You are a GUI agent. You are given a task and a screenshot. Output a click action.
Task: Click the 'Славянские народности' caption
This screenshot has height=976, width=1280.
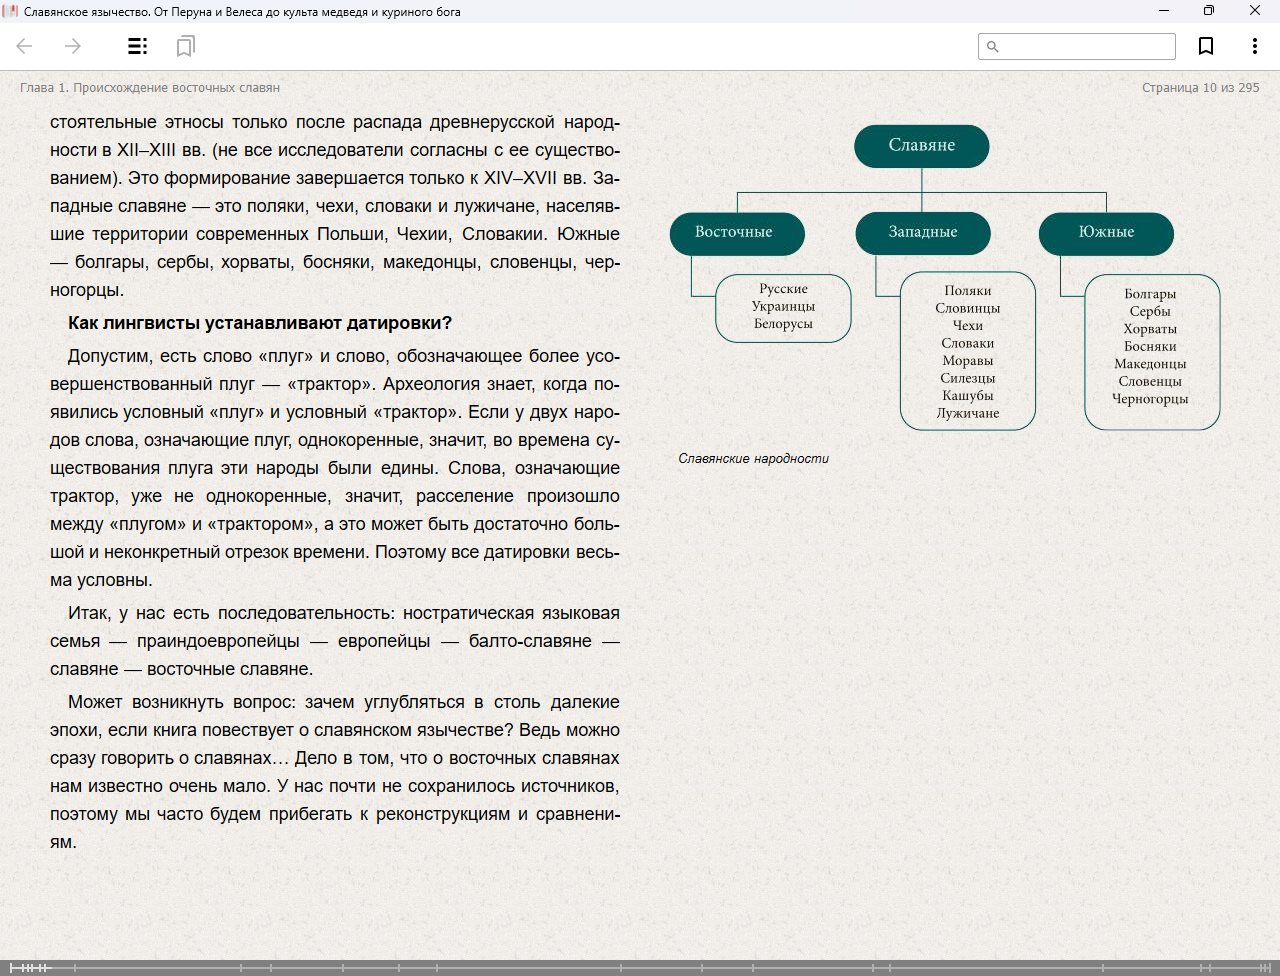tap(753, 459)
